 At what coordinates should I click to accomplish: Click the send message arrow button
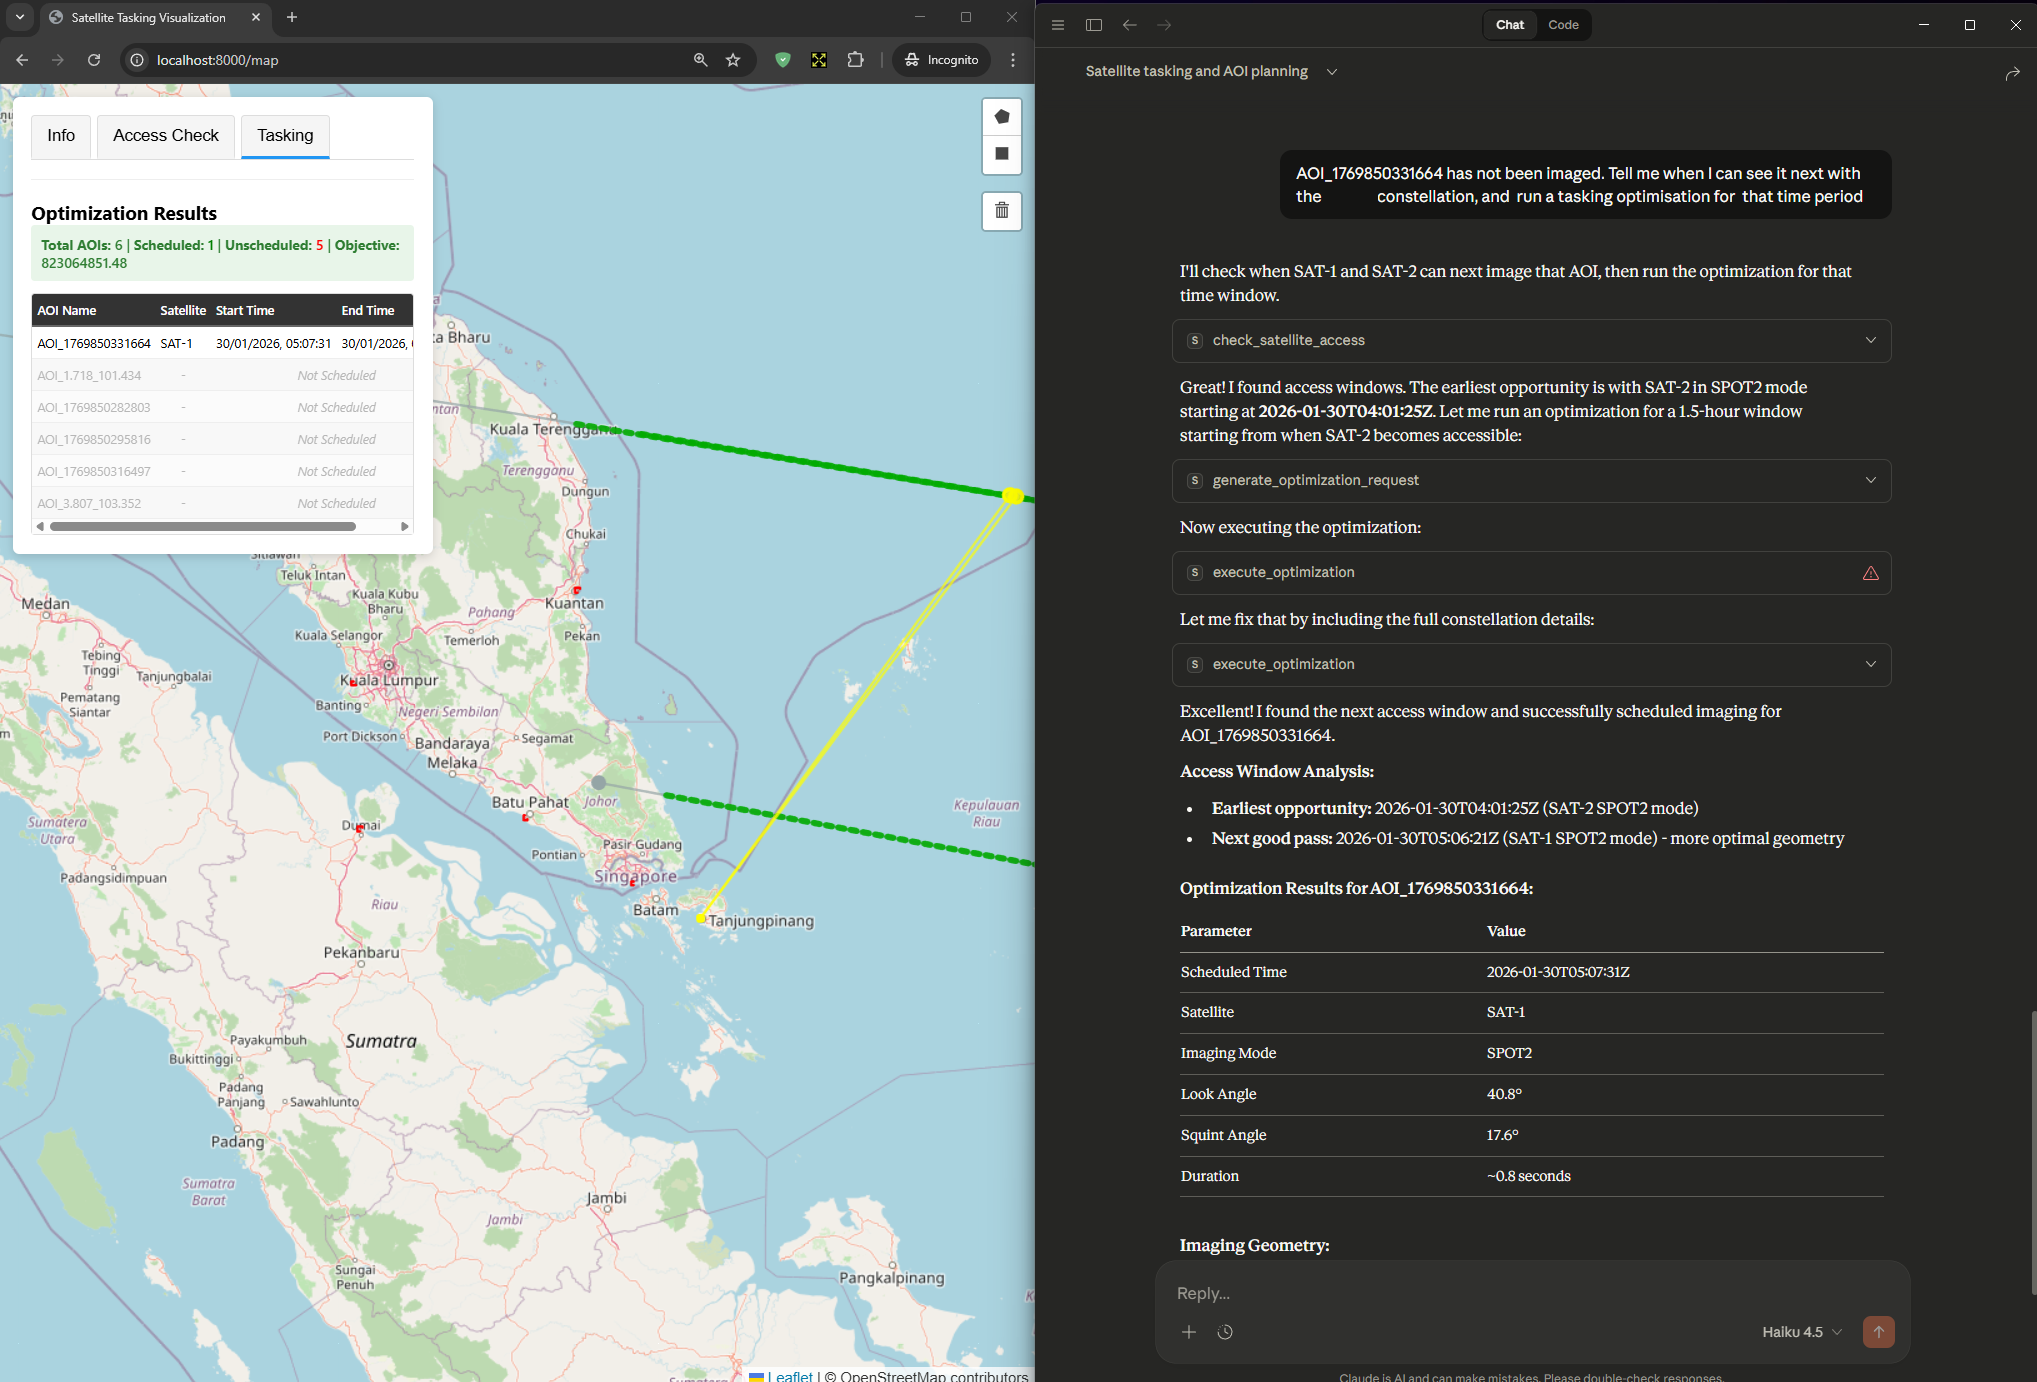coord(1878,1332)
